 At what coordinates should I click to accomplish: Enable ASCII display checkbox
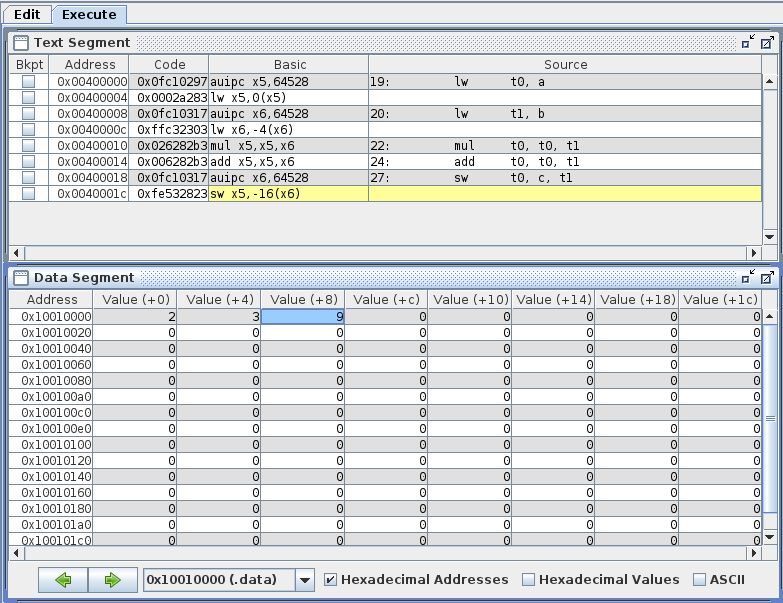[x=699, y=580]
